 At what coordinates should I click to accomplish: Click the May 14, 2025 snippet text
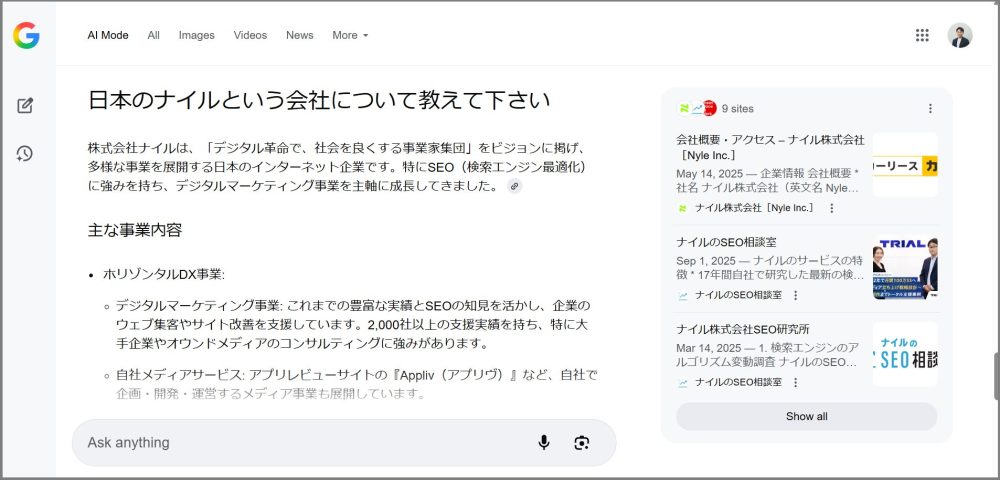click(x=768, y=180)
